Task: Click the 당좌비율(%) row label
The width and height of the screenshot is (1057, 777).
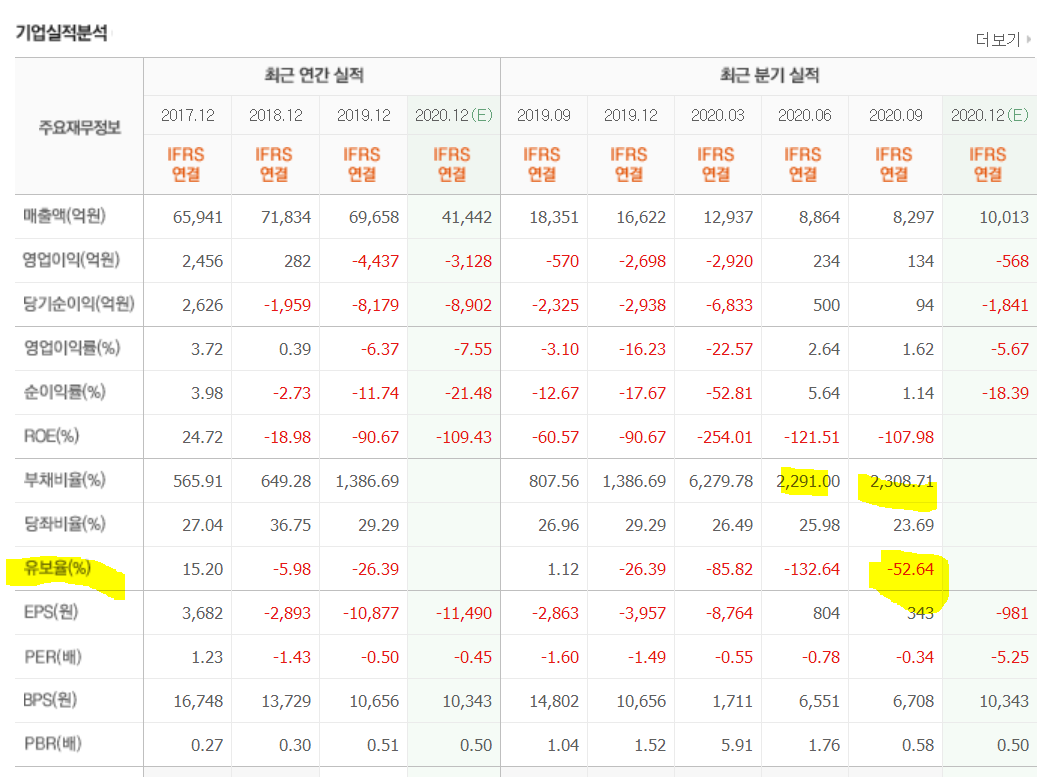Action: pyautogui.click(x=65, y=524)
